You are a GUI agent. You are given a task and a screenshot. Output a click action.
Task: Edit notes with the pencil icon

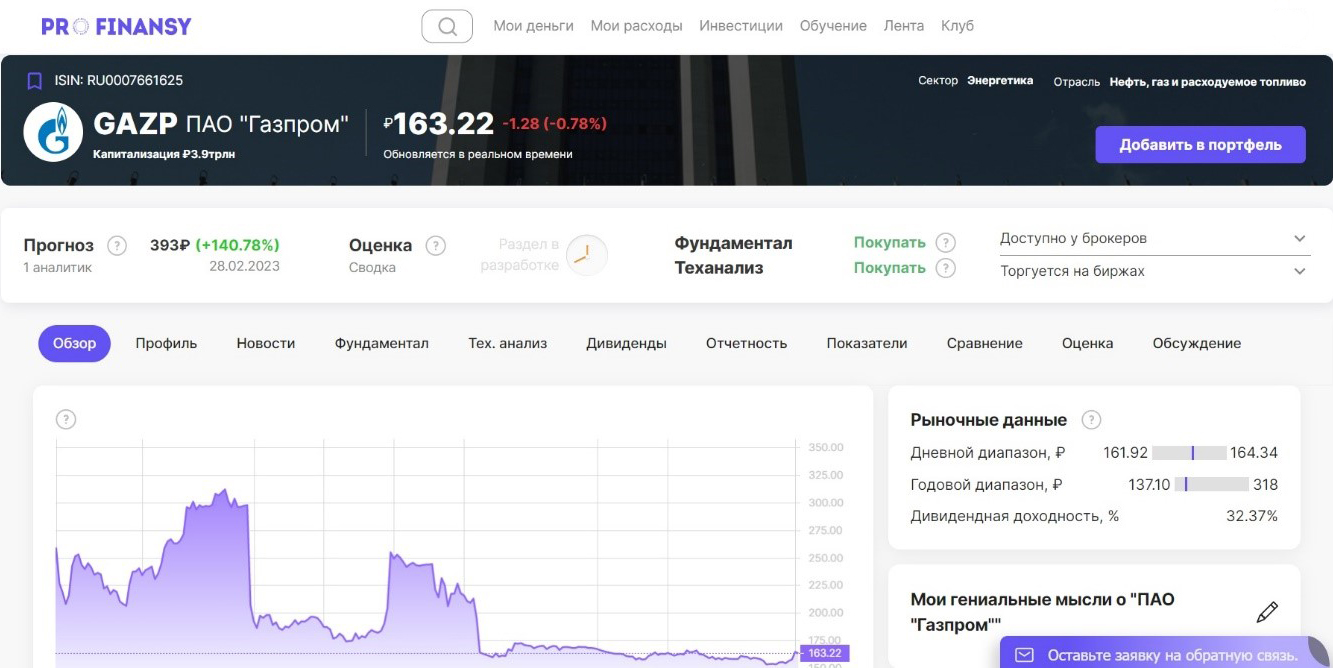pyautogui.click(x=1267, y=612)
